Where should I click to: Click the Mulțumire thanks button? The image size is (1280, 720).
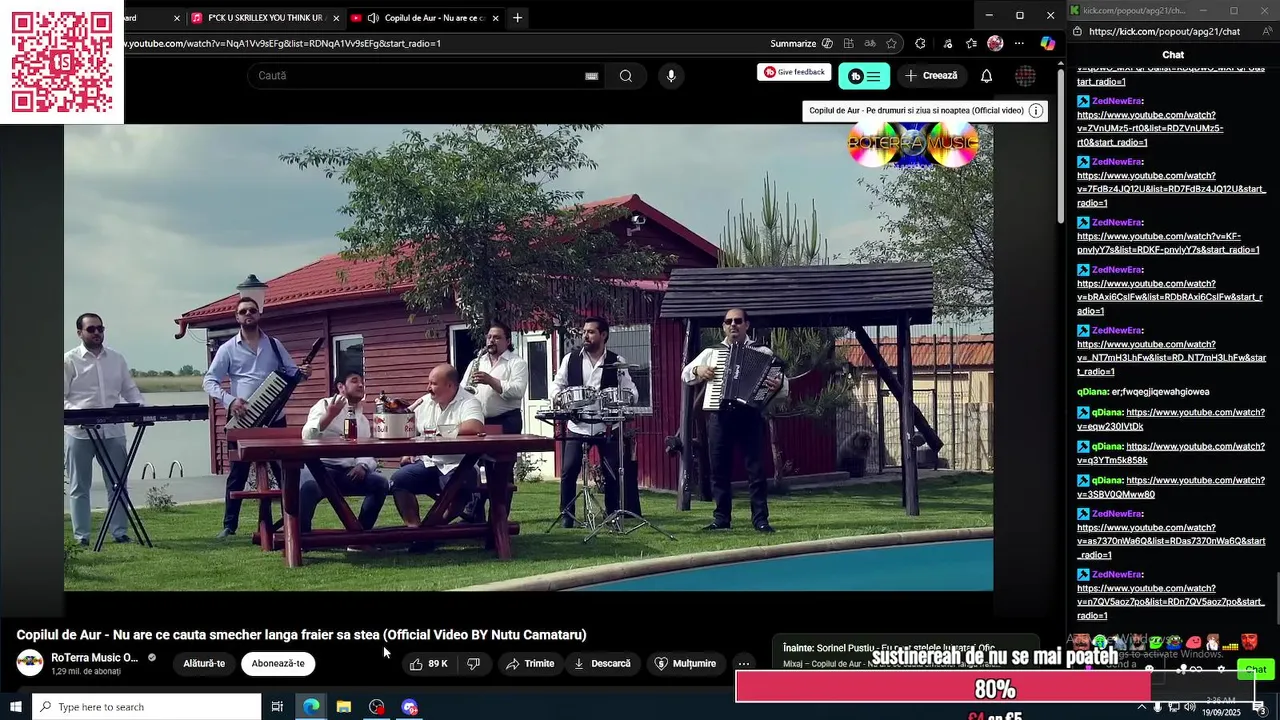click(x=685, y=664)
